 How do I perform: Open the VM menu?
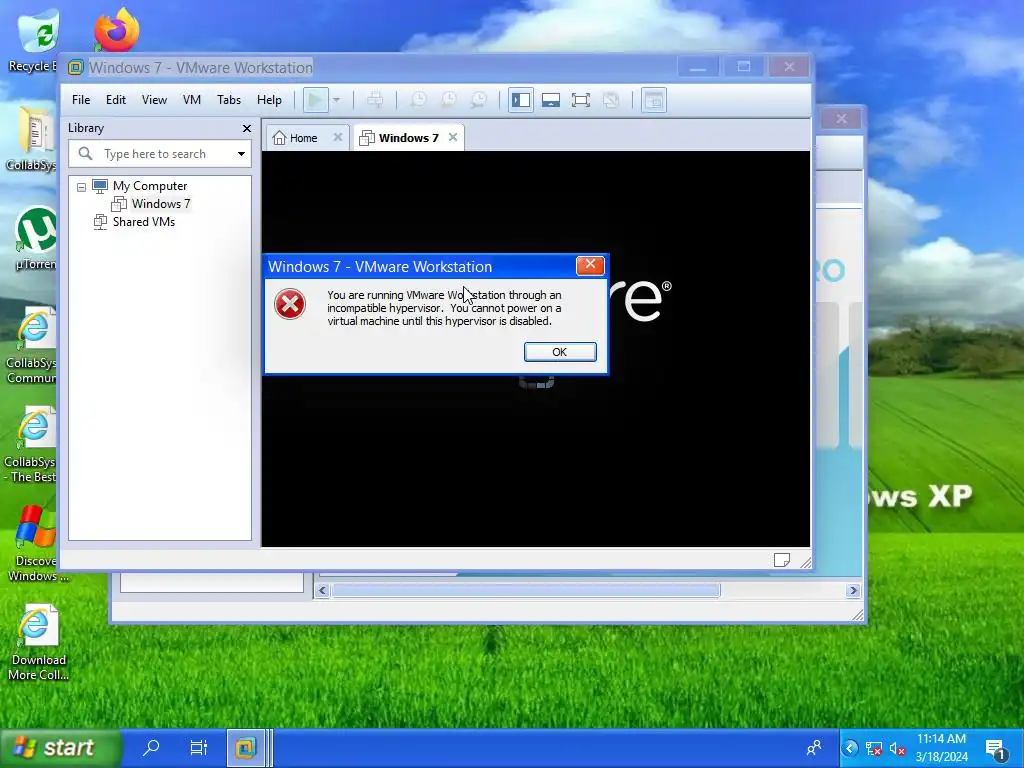pyautogui.click(x=191, y=100)
